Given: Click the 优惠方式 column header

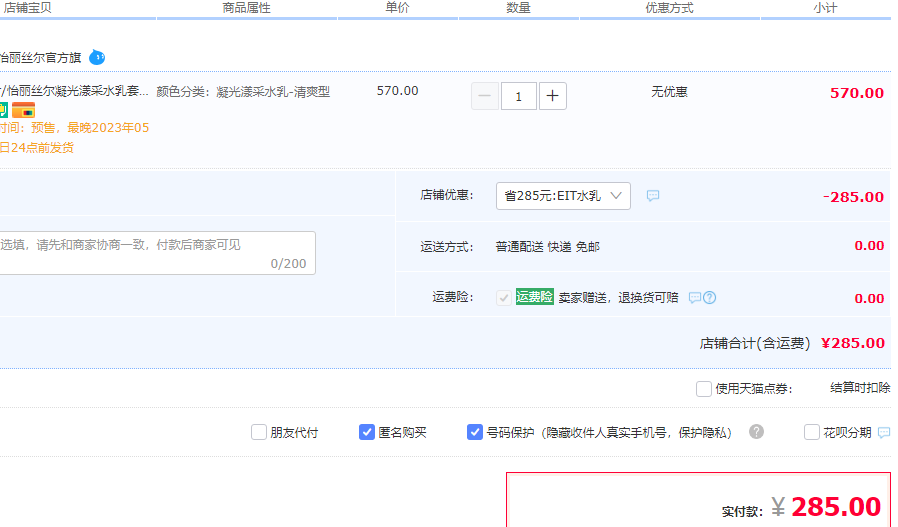Looking at the screenshot, I should [669, 7].
